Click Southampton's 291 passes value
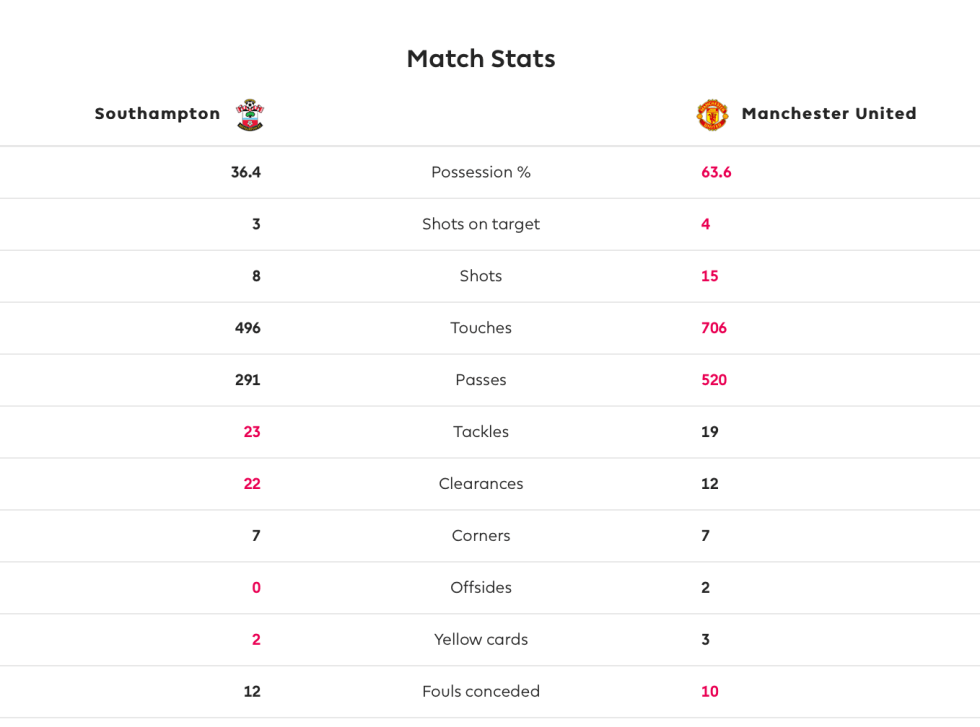The width and height of the screenshot is (980, 727). [248, 380]
